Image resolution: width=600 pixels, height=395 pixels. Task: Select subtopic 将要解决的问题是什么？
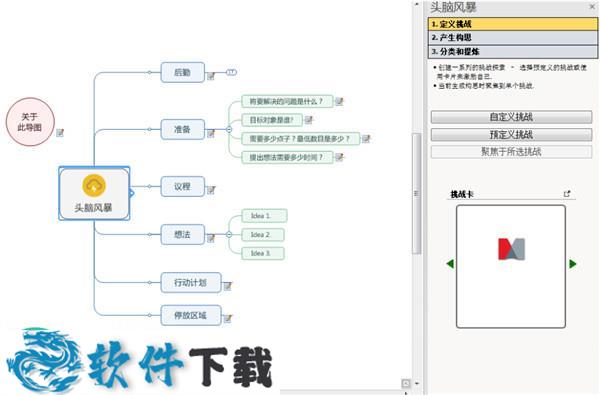pos(287,101)
